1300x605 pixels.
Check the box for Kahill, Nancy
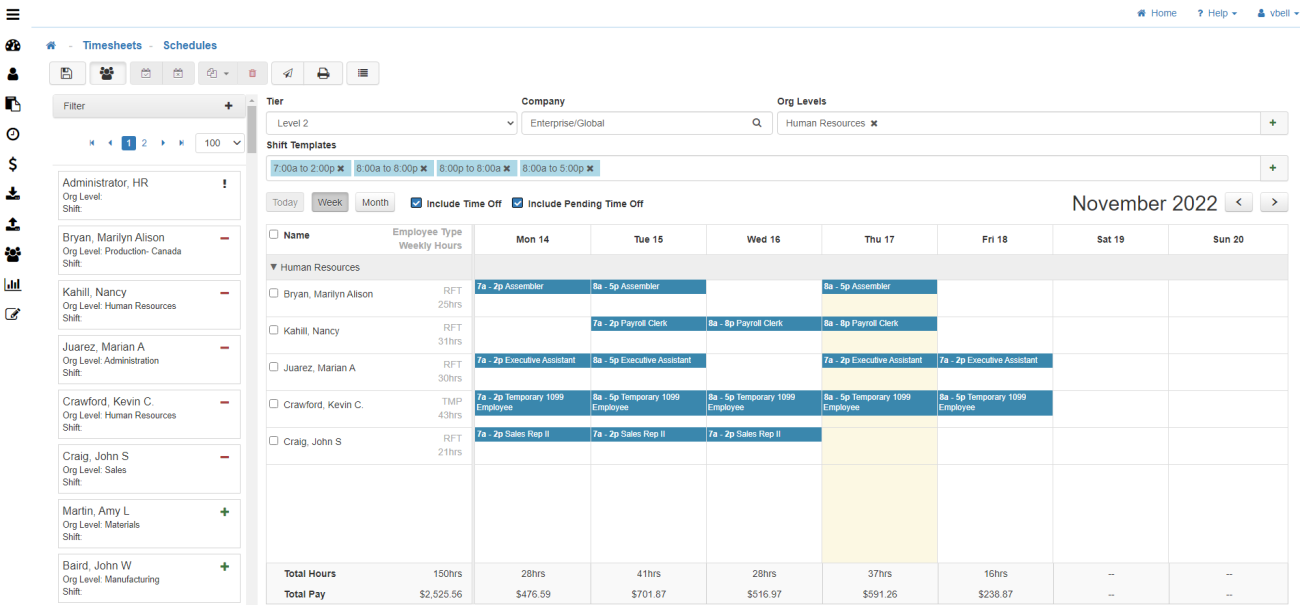pyautogui.click(x=275, y=330)
